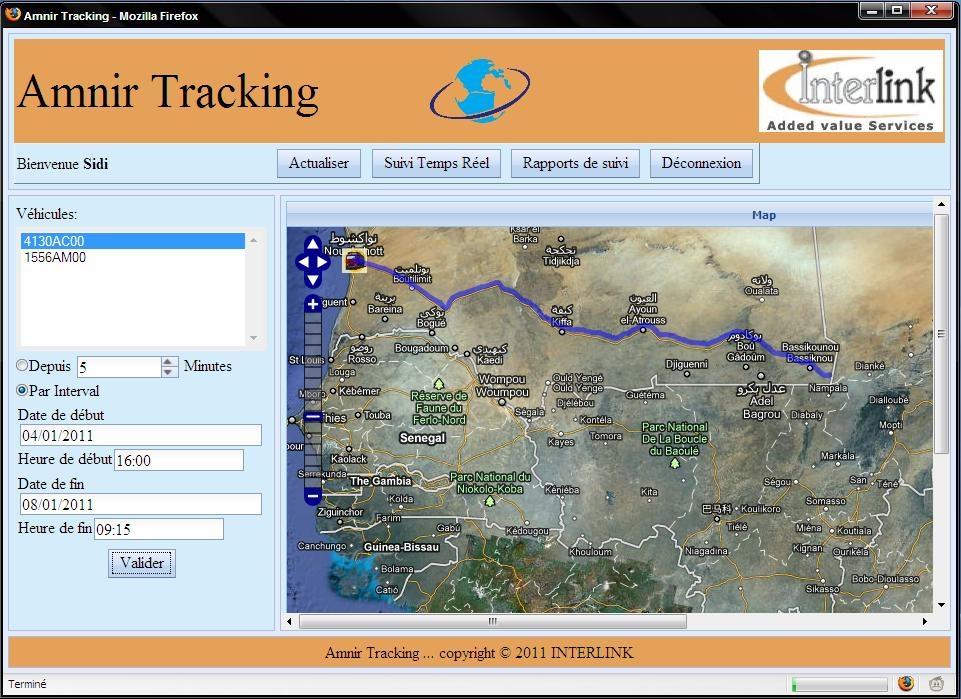961x699 pixels.
Task: Click the horizontal scrollbar below the map
Action: click(x=492, y=621)
